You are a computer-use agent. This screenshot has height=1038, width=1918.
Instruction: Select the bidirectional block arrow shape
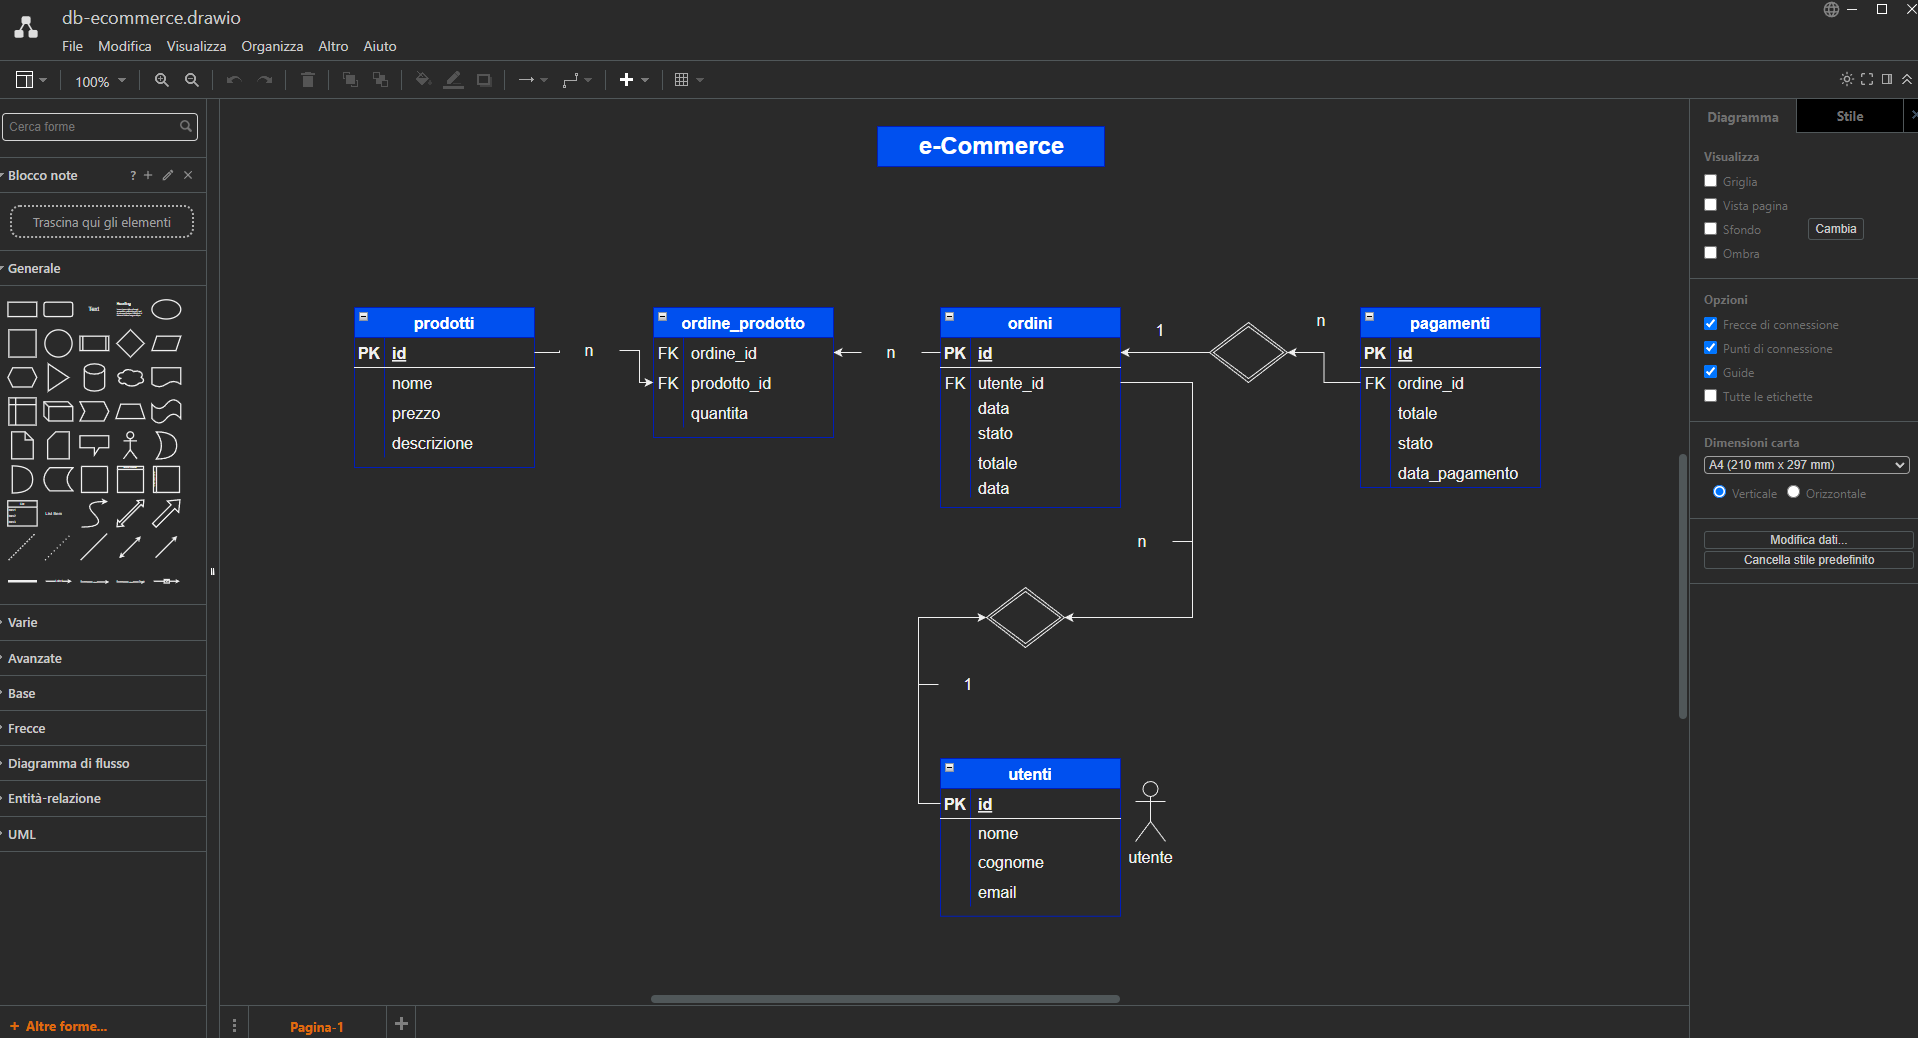click(130, 514)
